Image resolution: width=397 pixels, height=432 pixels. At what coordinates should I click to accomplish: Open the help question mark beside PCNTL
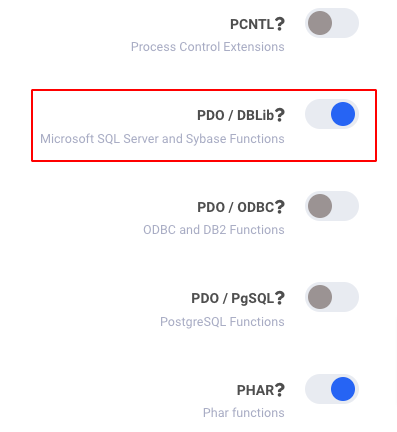(280, 24)
